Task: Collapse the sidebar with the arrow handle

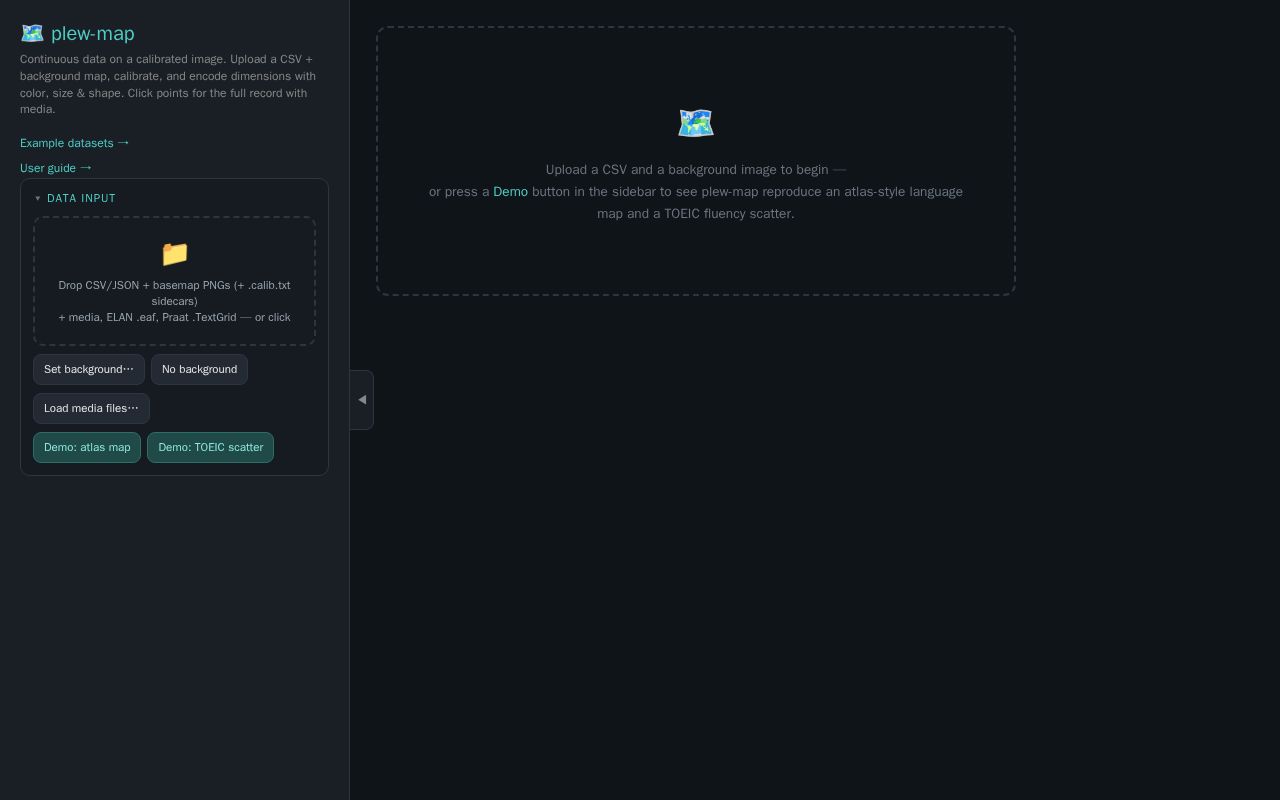Action: click(362, 400)
